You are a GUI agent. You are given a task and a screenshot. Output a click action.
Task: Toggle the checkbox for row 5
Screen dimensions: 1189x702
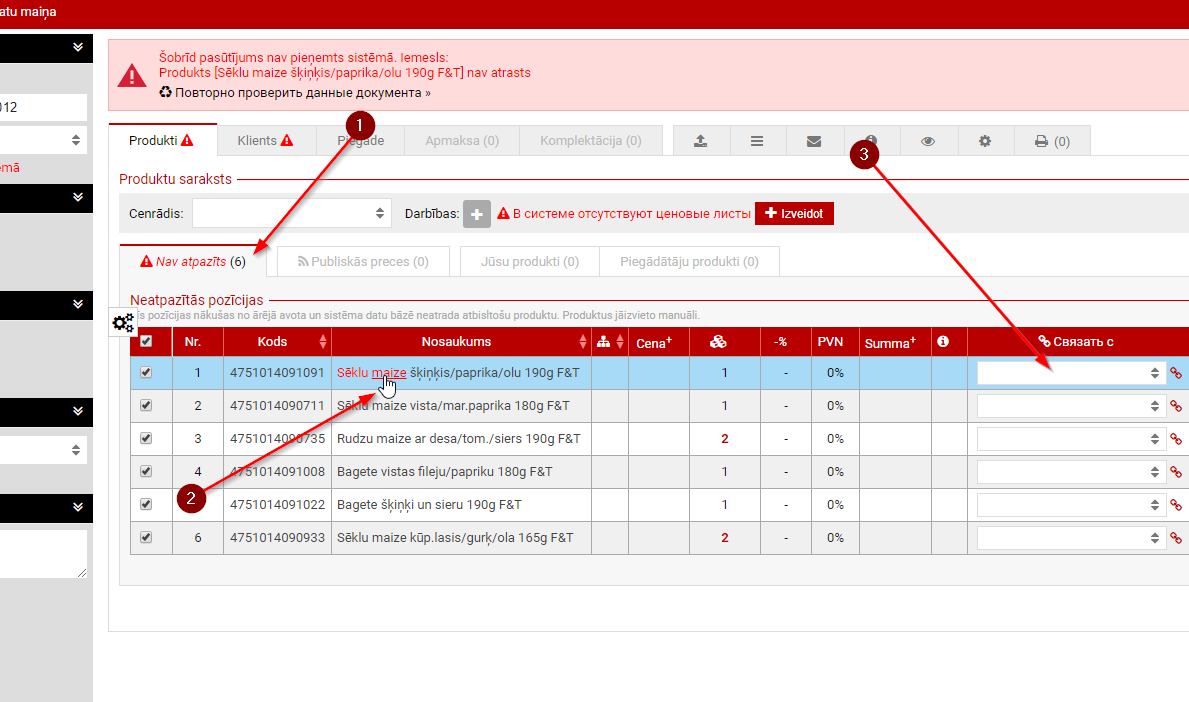click(147, 505)
